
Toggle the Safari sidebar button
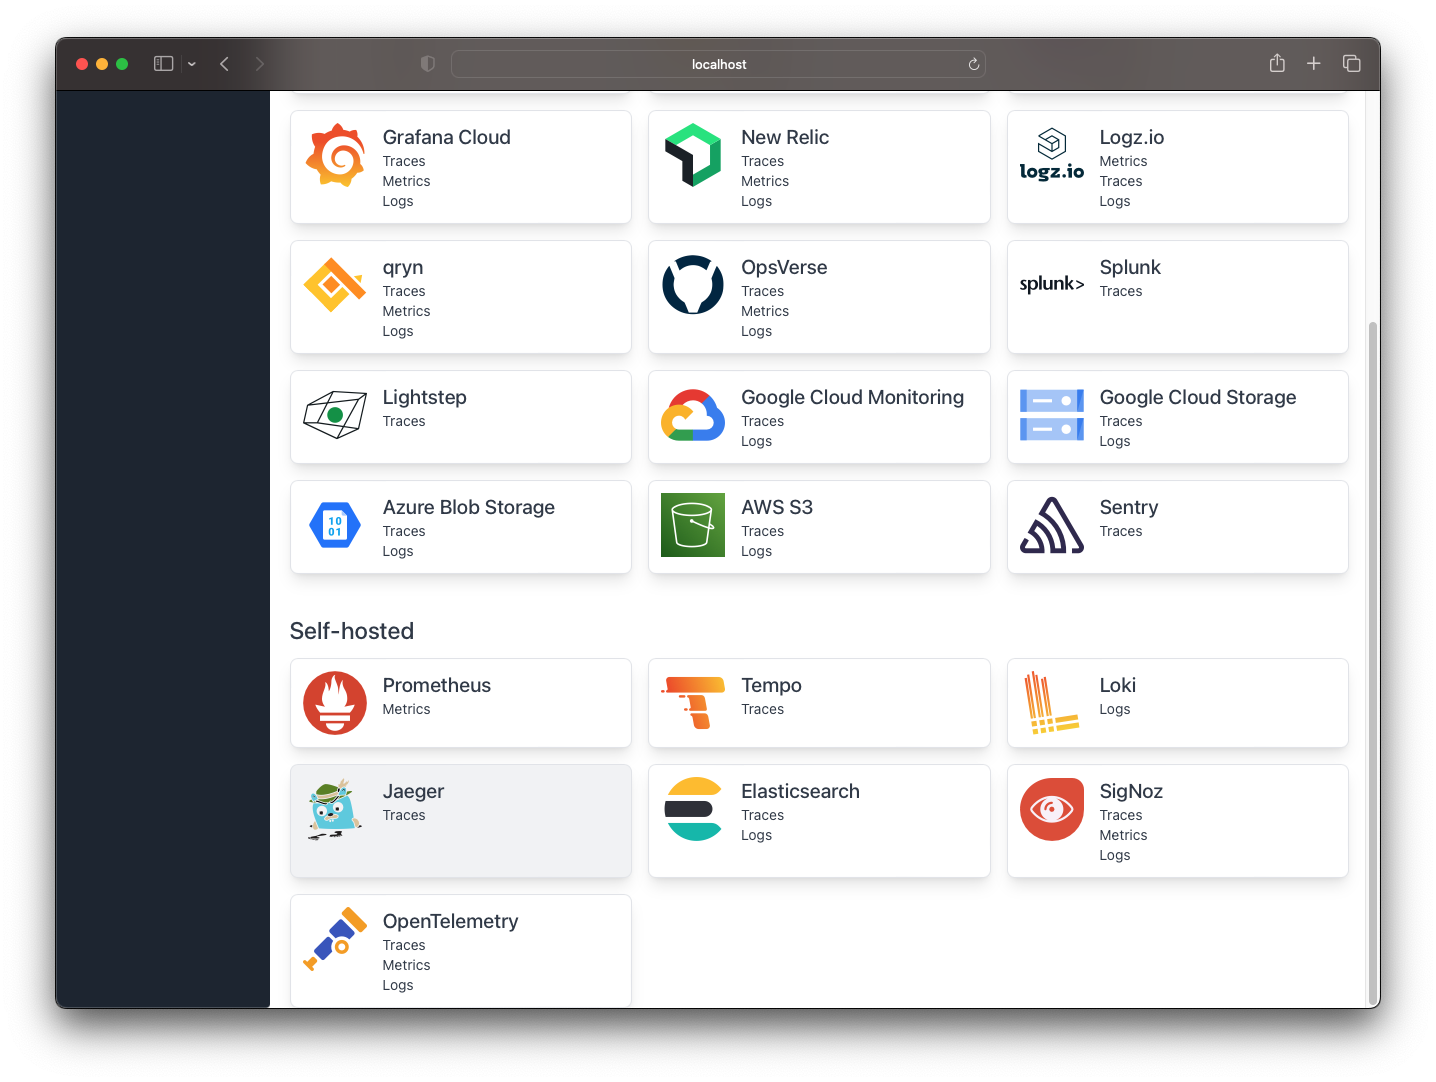(164, 63)
